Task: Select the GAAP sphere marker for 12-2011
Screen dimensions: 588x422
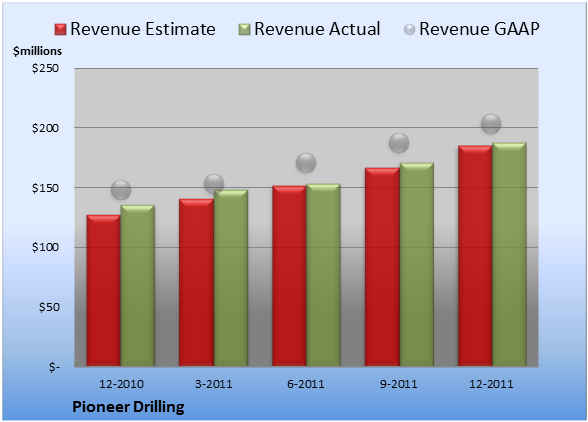Action: click(x=491, y=124)
